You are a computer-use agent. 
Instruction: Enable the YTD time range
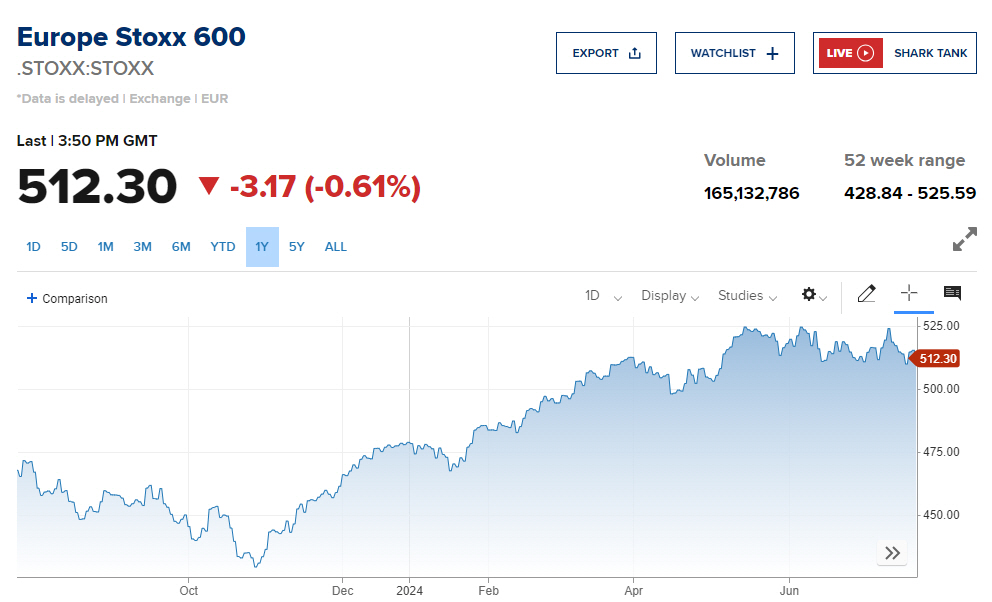[222, 246]
